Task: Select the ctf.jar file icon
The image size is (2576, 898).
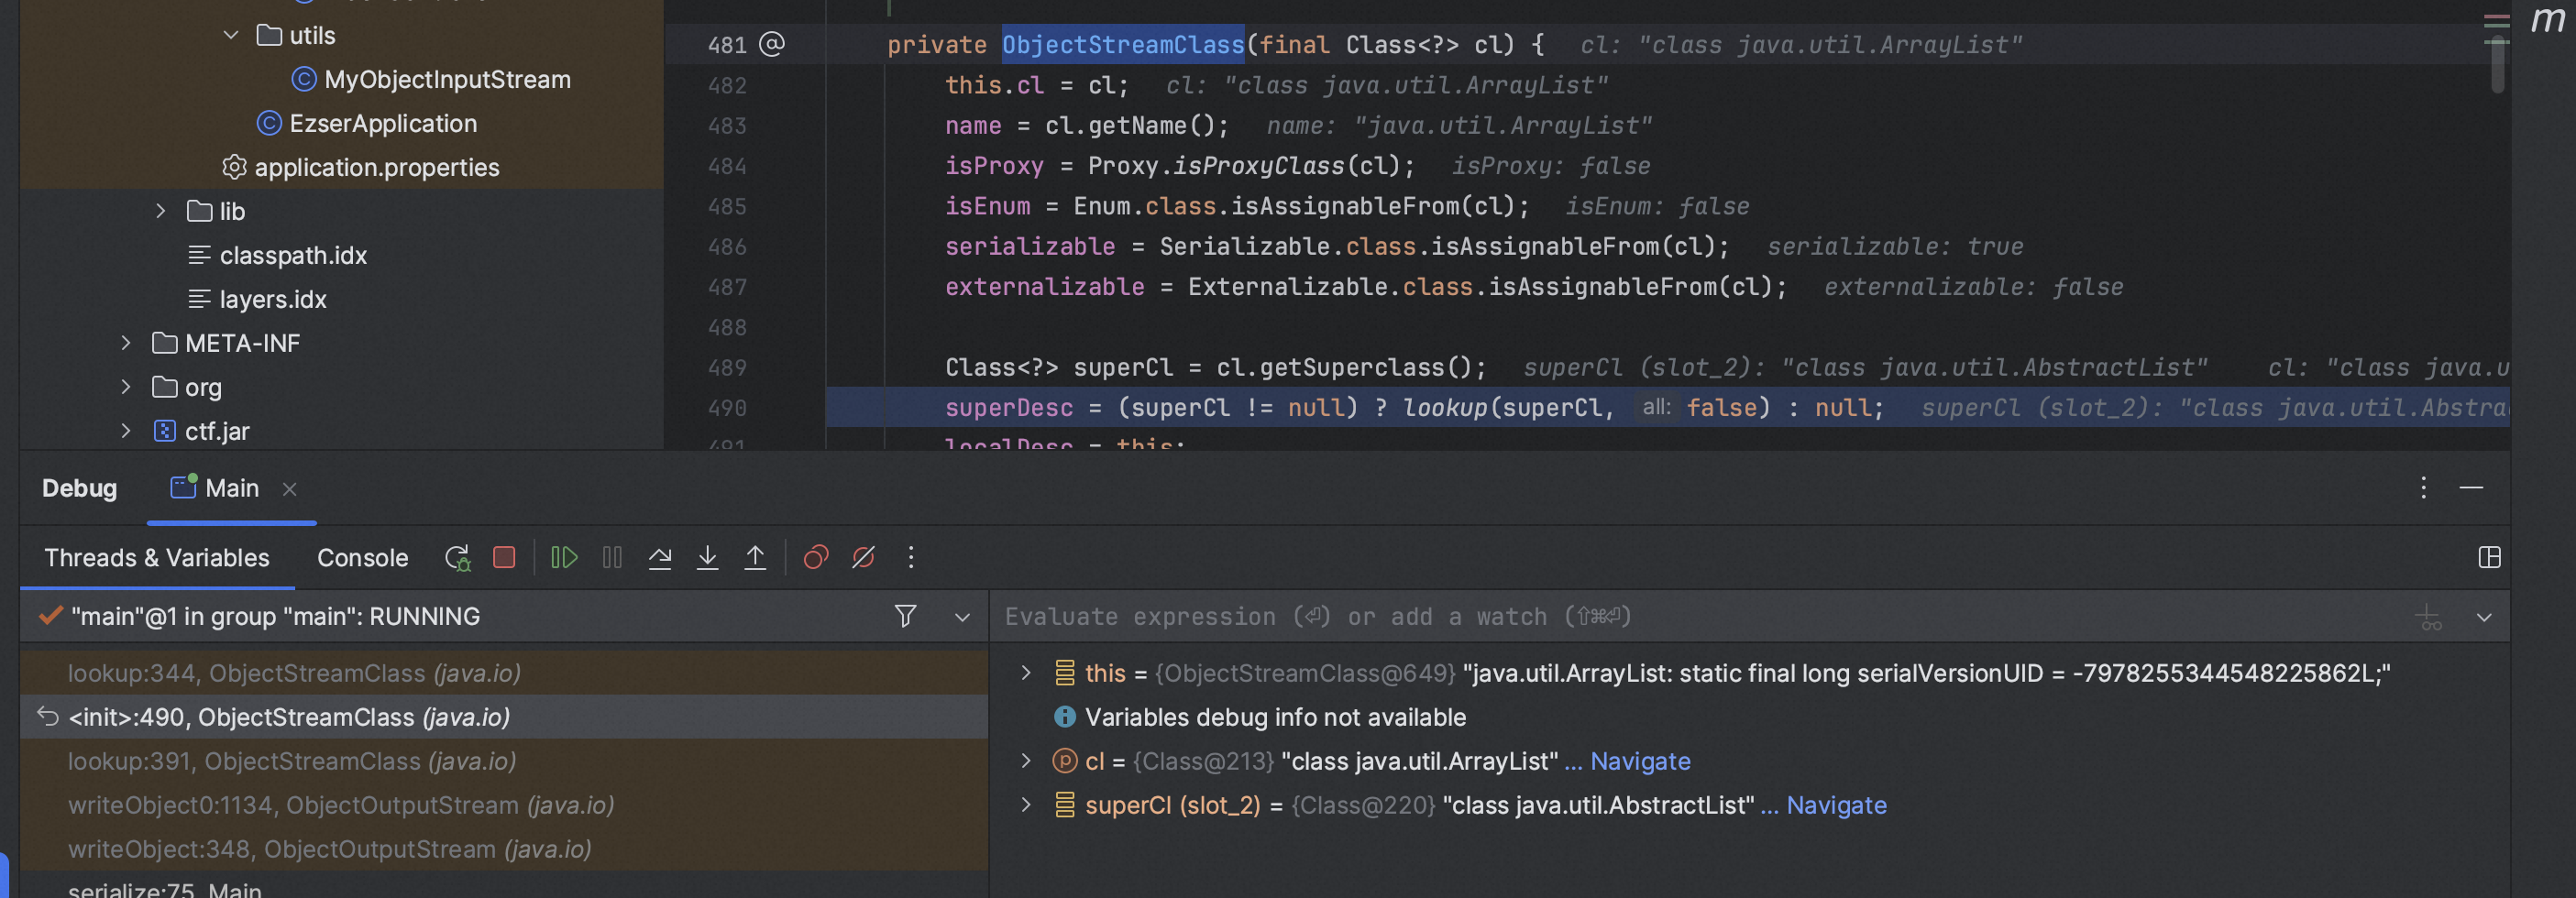Action: click(x=164, y=431)
